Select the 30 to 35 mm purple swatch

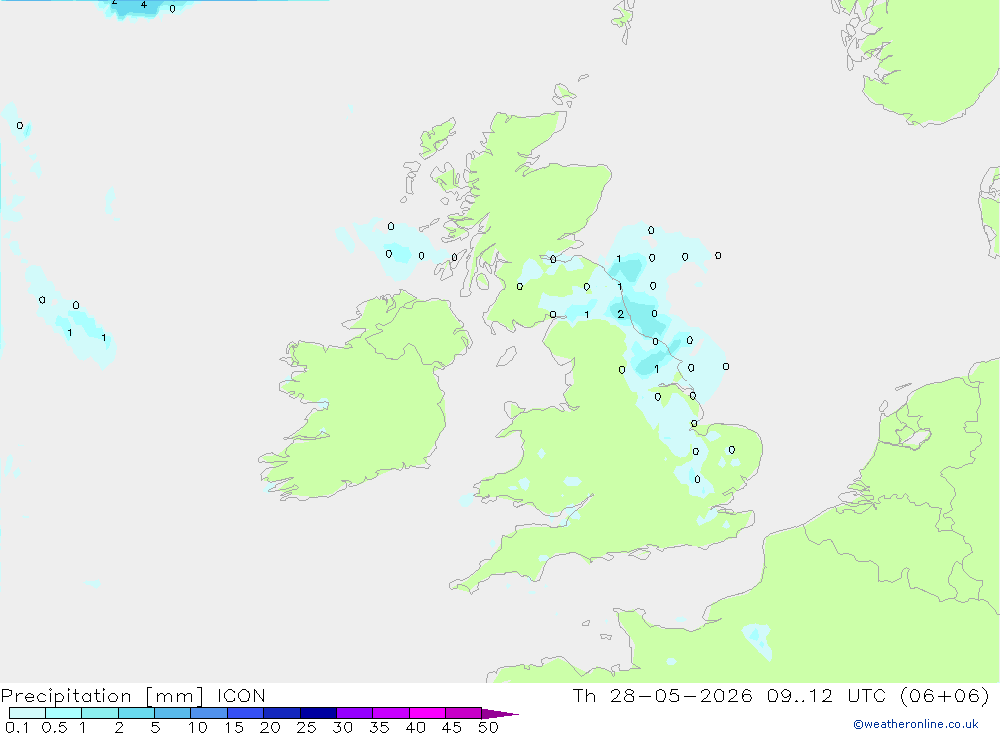pos(355,713)
